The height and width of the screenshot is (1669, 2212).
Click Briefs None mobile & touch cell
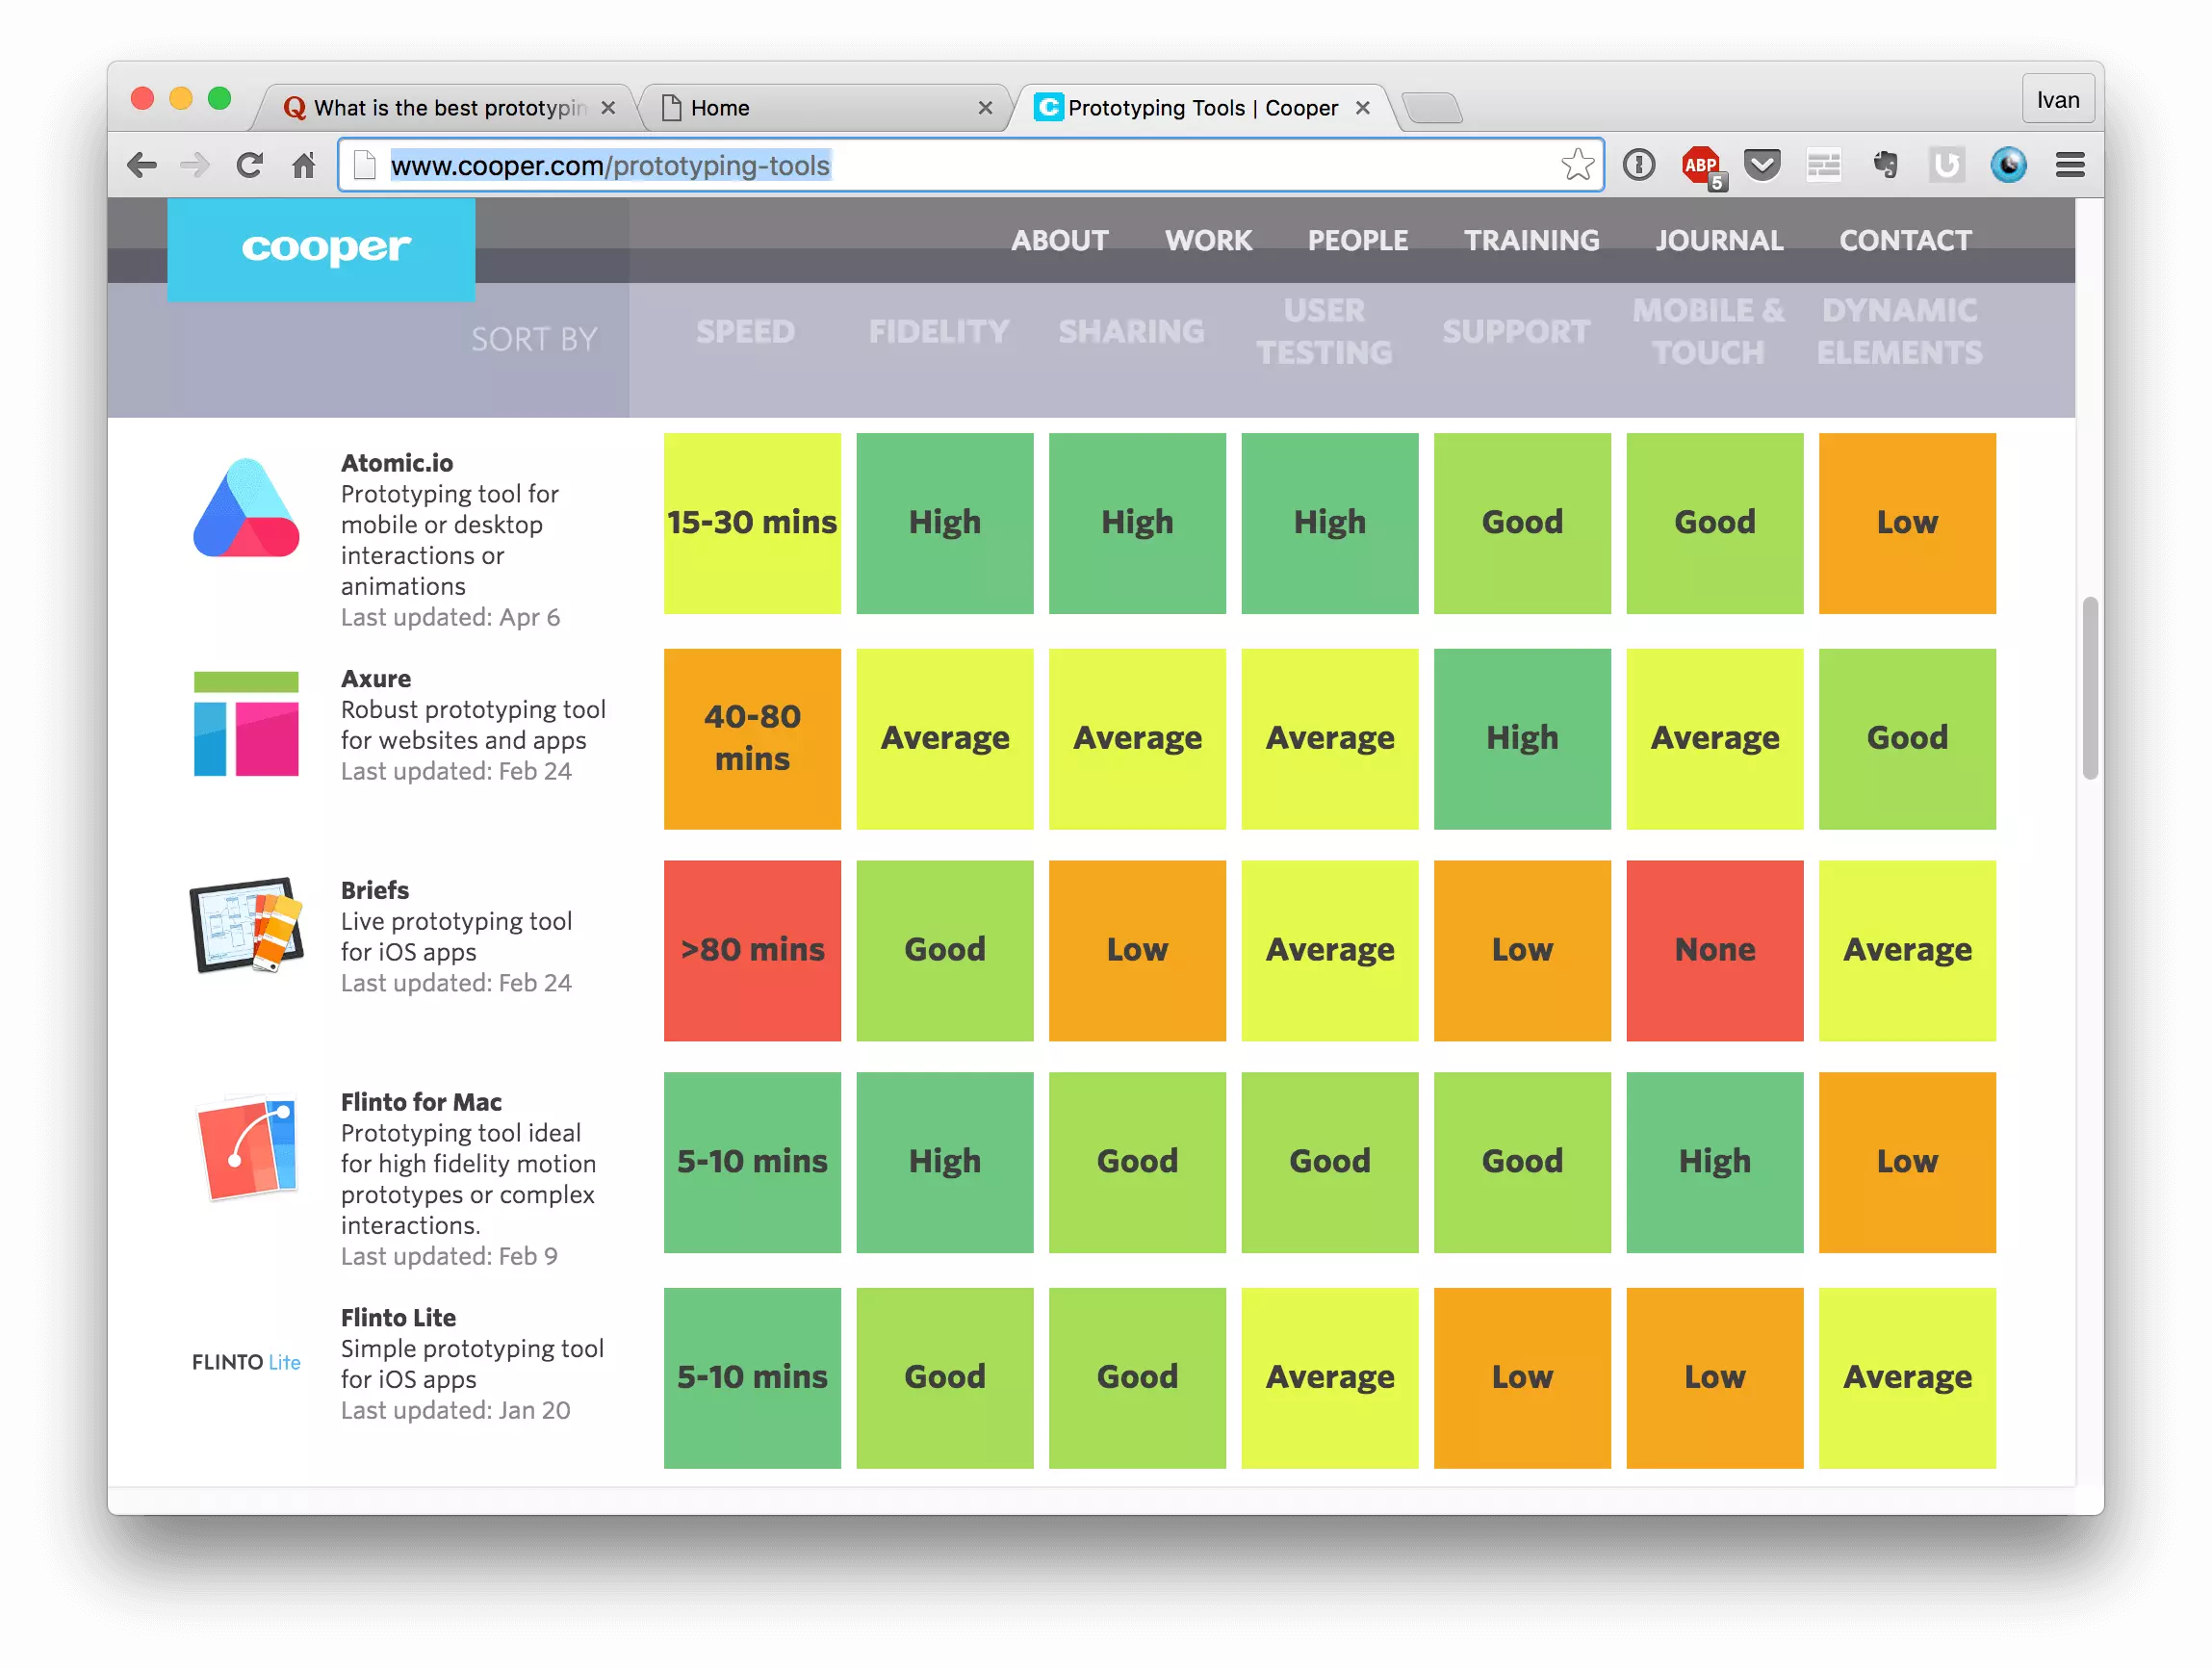1715,950
